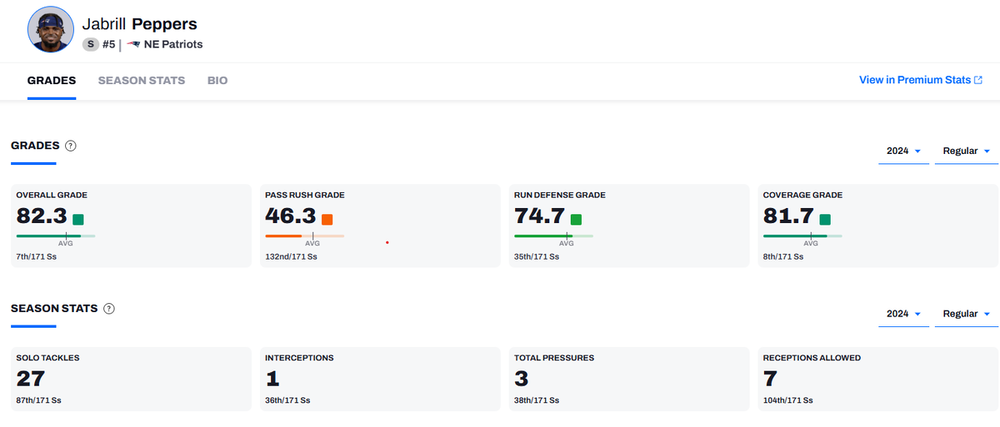This screenshot has width=1000, height=427.
Task: Switch to the Bio tab
Action: 217,80
